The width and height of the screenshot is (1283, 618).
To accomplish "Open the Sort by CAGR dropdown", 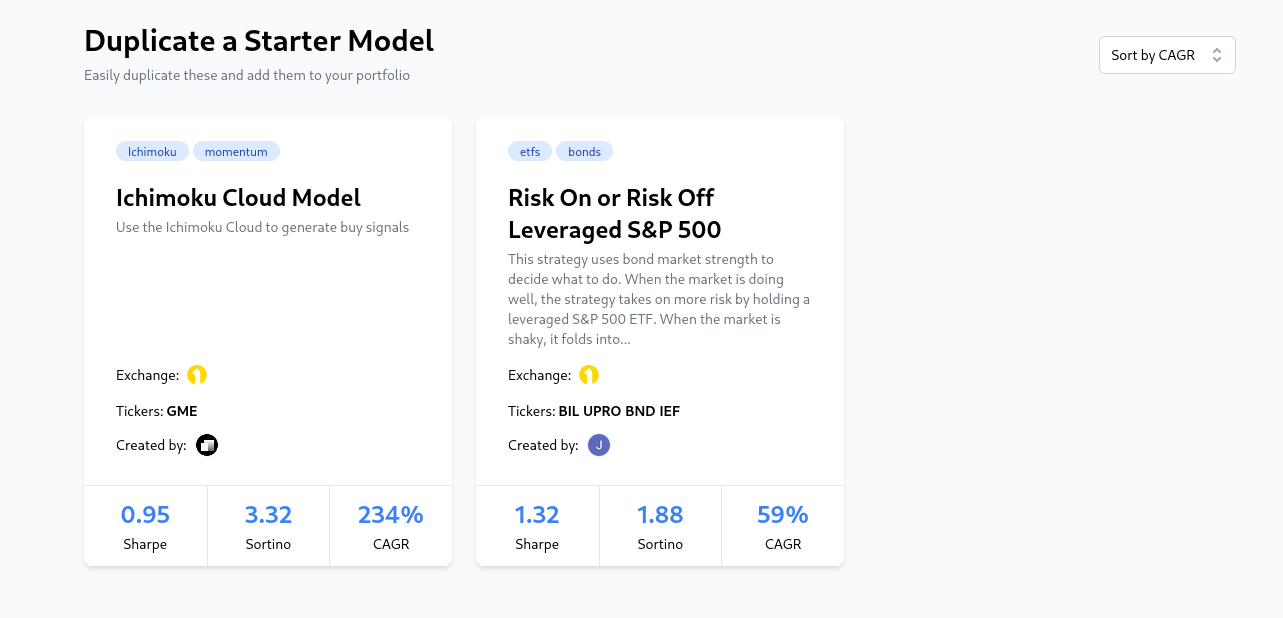I will pyautogui.click(x=1167, y=55).
